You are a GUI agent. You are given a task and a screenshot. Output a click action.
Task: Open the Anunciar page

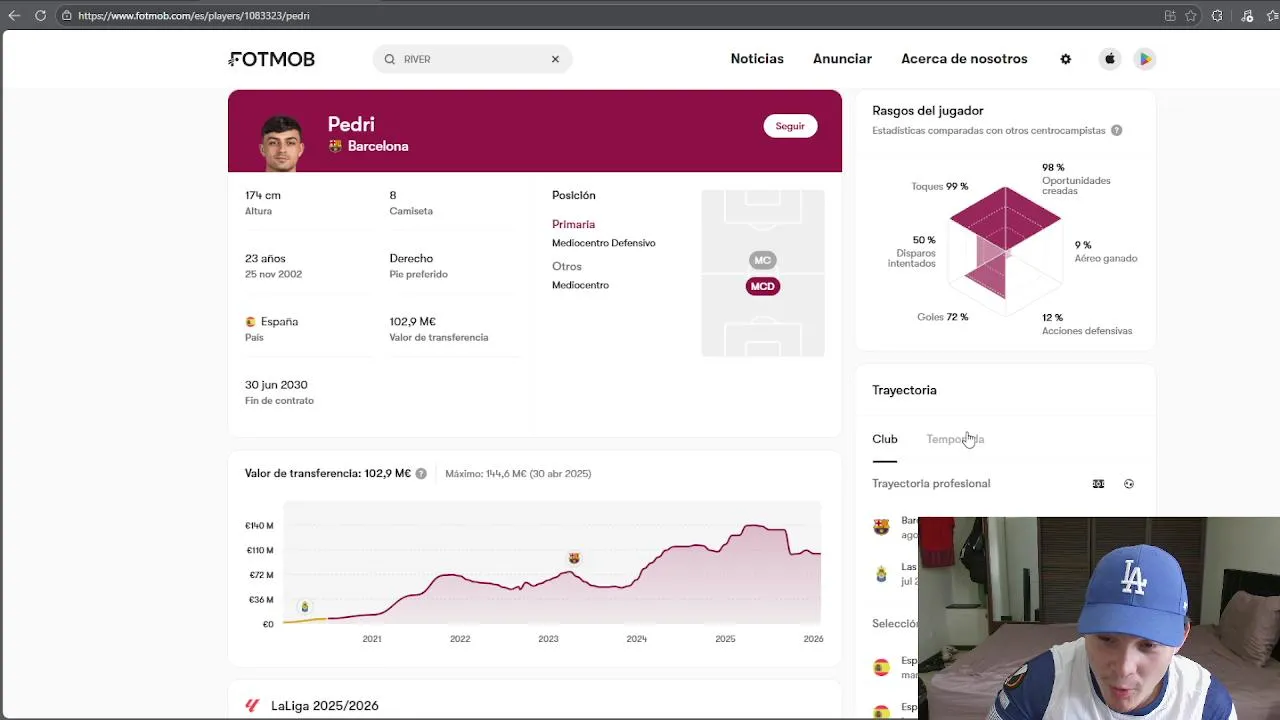tap(842, 59)
